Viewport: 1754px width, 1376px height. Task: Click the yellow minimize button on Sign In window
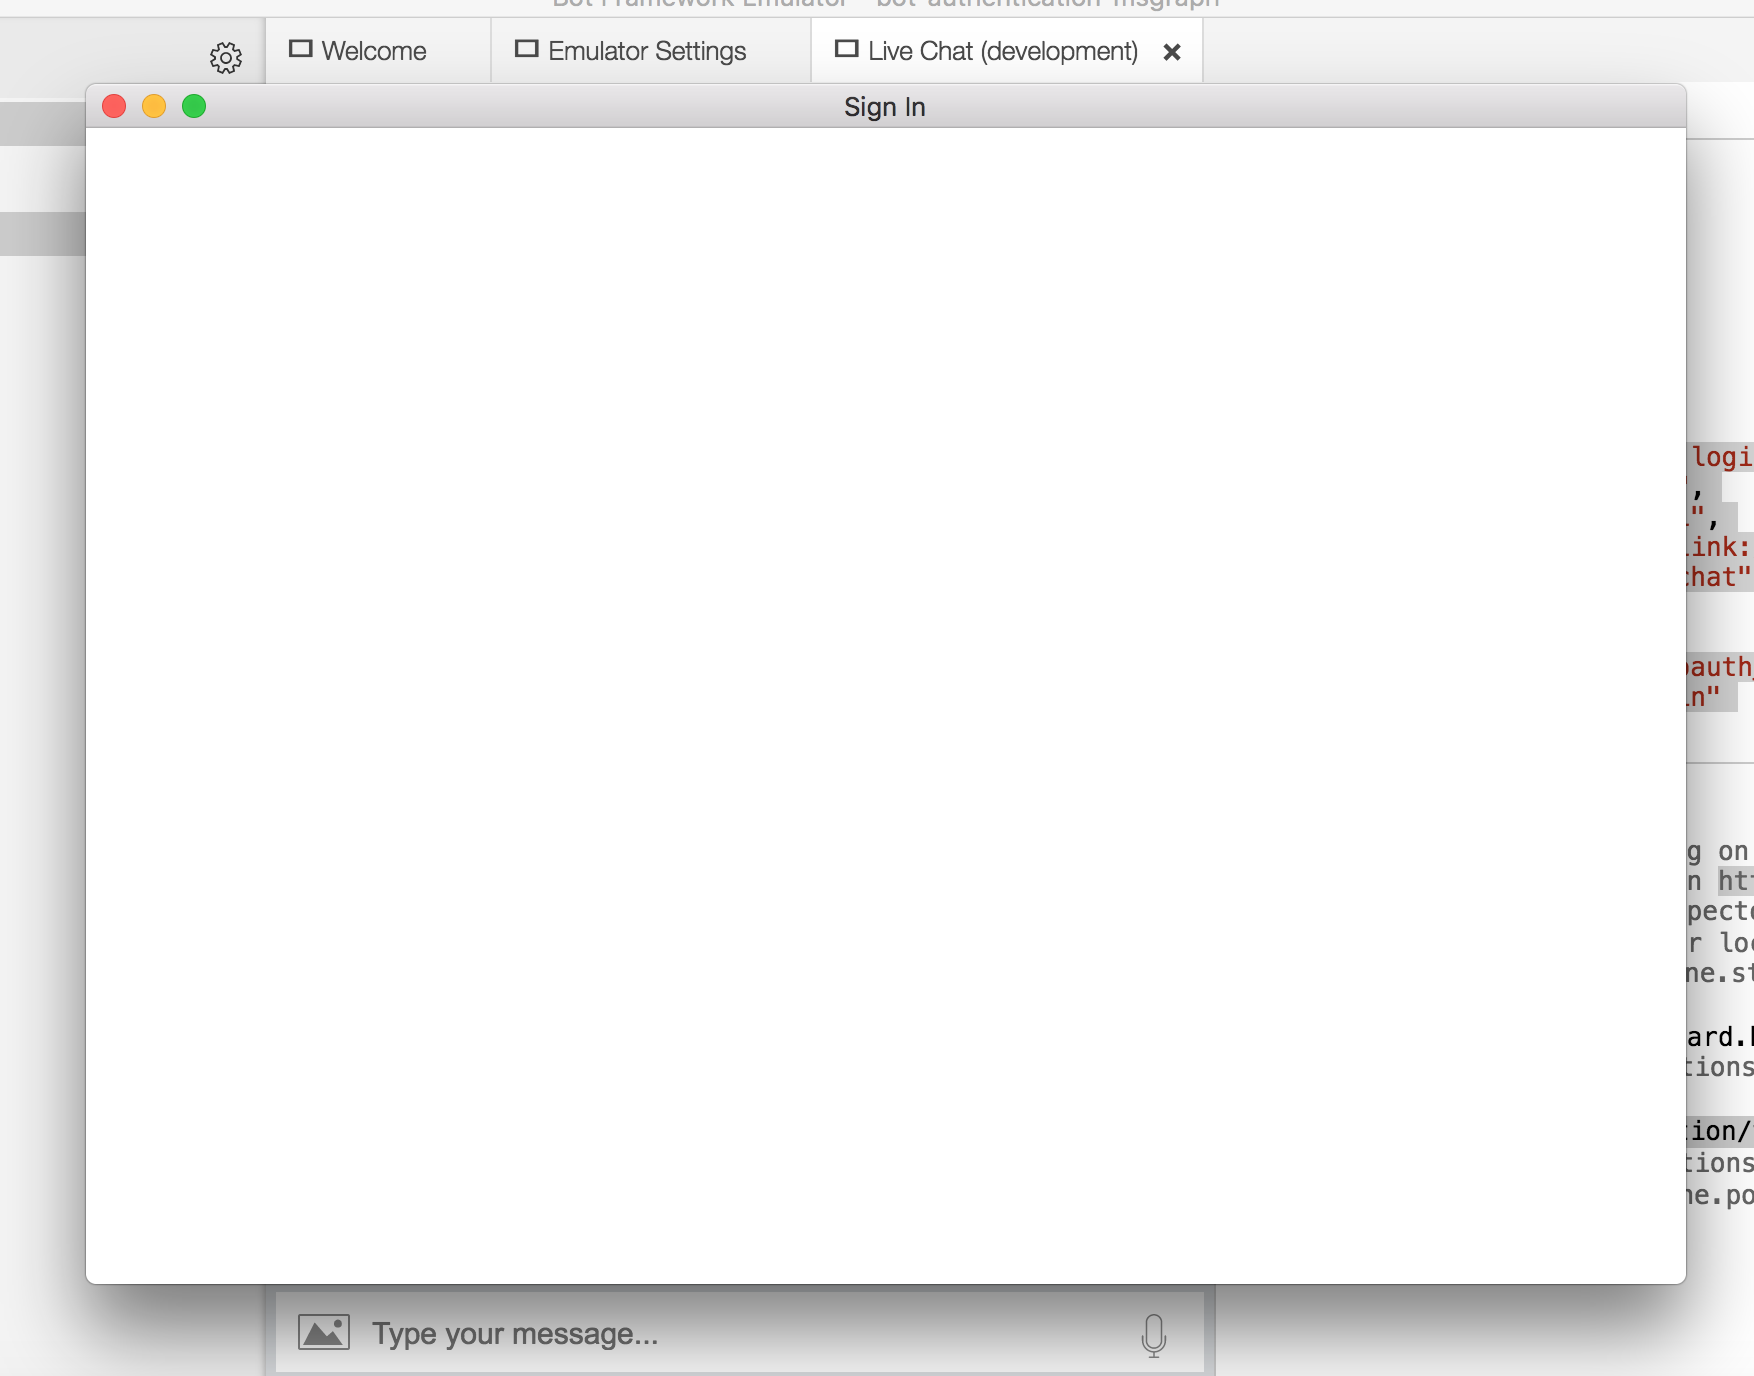pyautogui.click(x=155, y=105)
